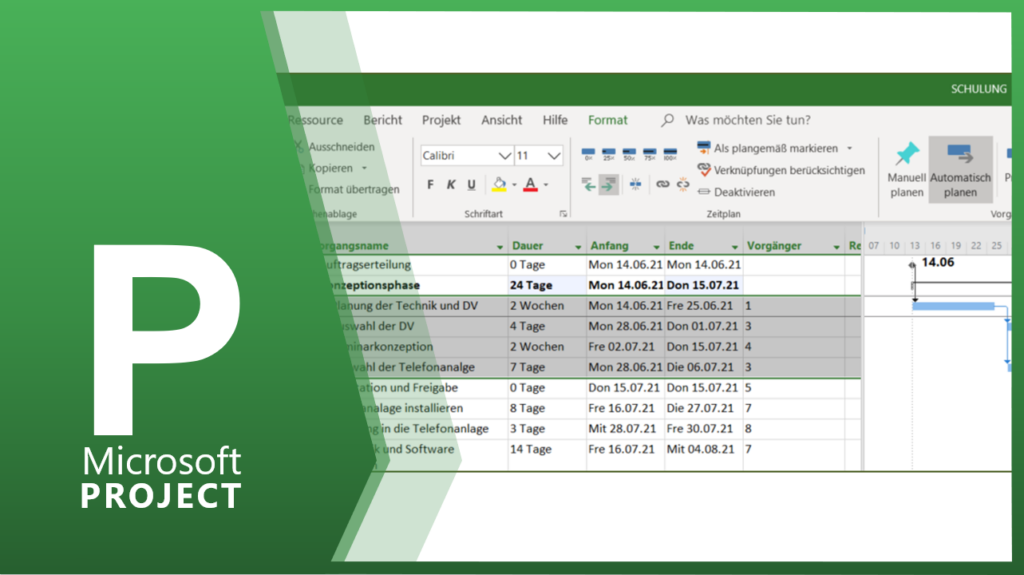Click the Deaktivieren button

[737, 192]
